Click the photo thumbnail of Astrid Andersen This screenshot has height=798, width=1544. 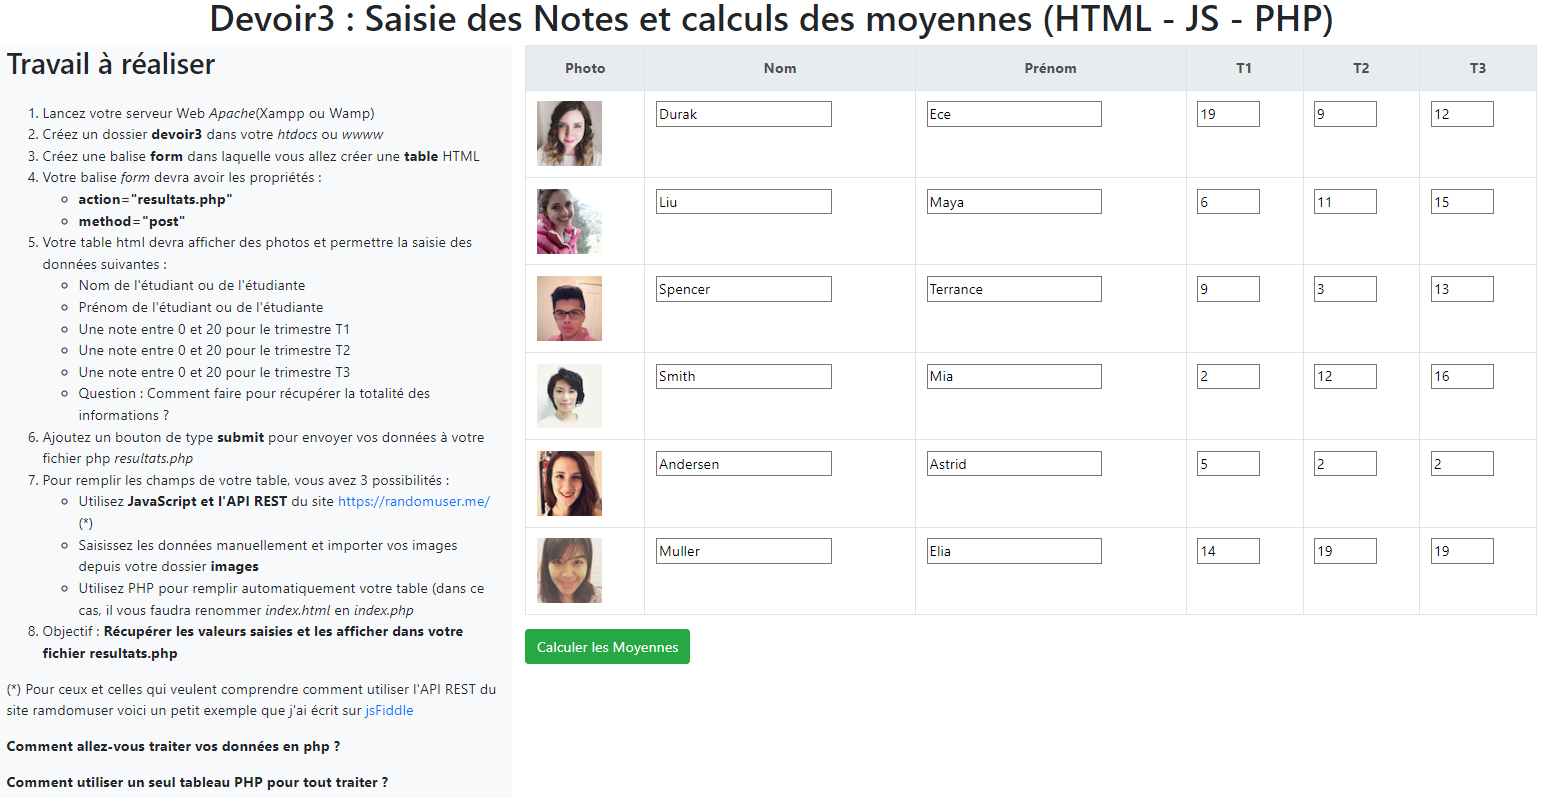(x=568, y=483)
